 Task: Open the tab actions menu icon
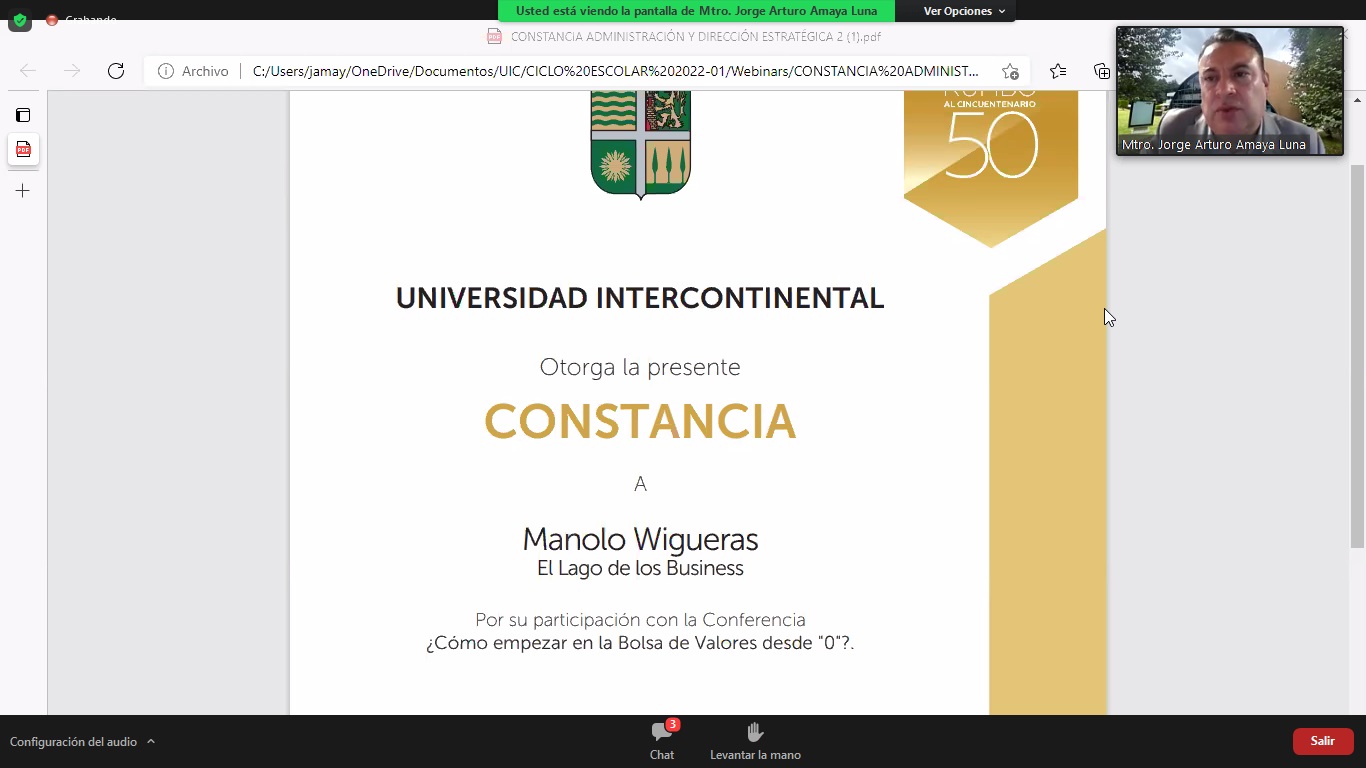23,115
